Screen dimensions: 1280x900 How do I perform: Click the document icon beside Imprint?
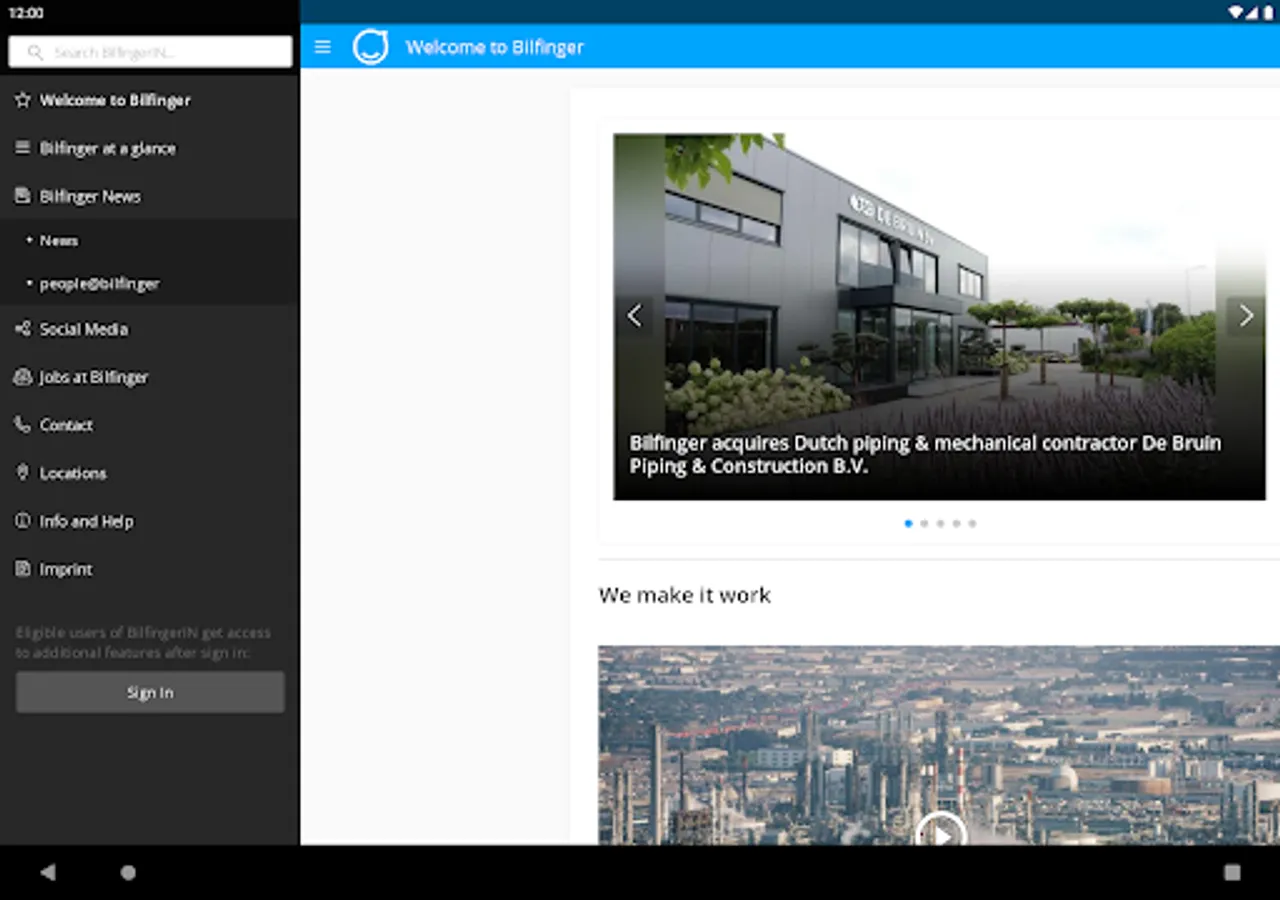[x=22, y=569]
